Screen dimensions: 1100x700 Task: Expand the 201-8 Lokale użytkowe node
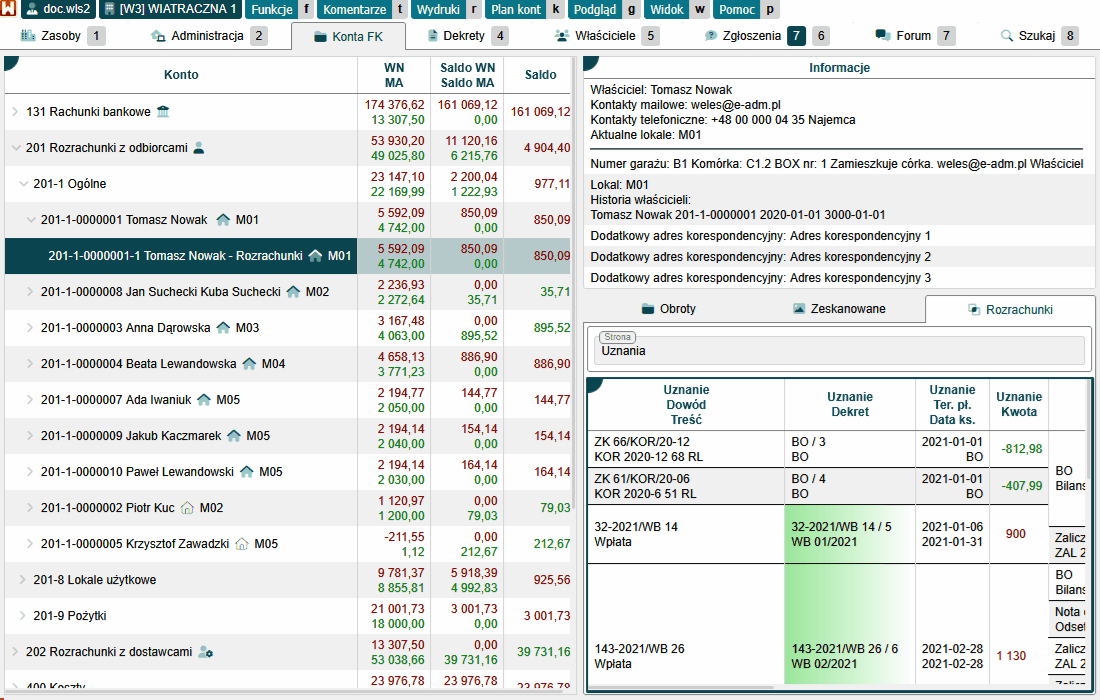(x=23, y=580)
